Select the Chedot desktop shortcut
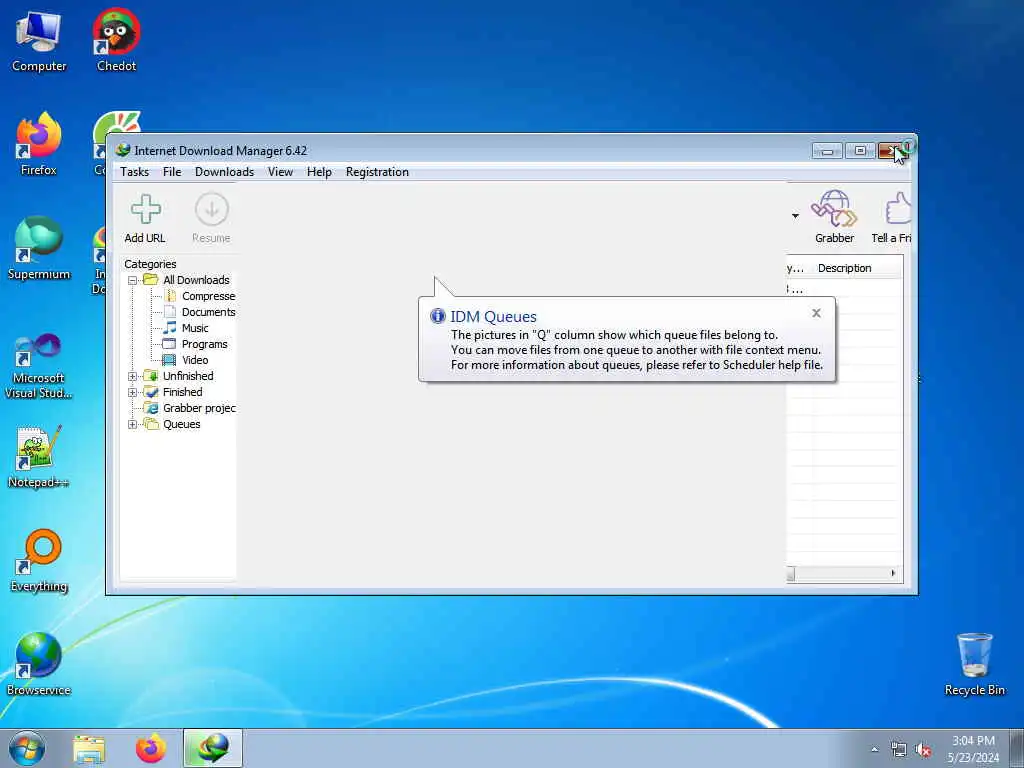Viewport: 1024px width, 768px height. [116, 40]
